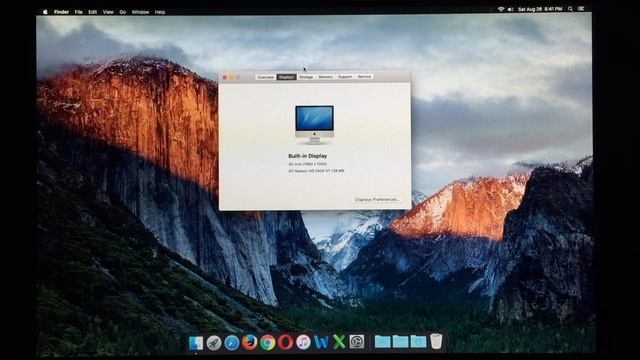This screenshot has height=360, width=640.
Task: Switch to the Storage tab
Action: pos(306,77)
